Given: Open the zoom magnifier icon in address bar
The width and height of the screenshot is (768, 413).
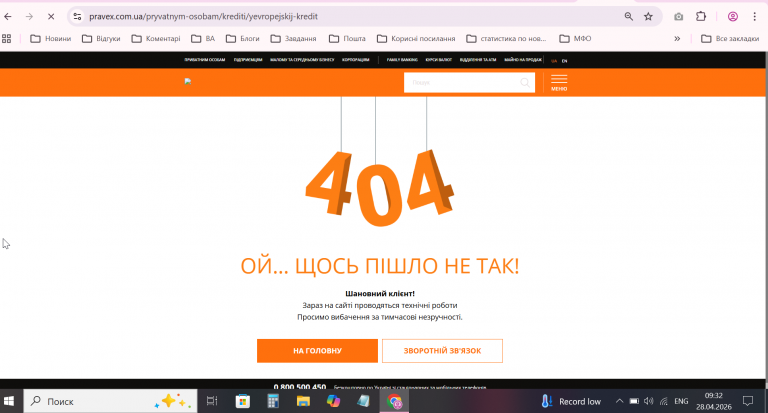Looking at the screenshot, I should (629, 17).
